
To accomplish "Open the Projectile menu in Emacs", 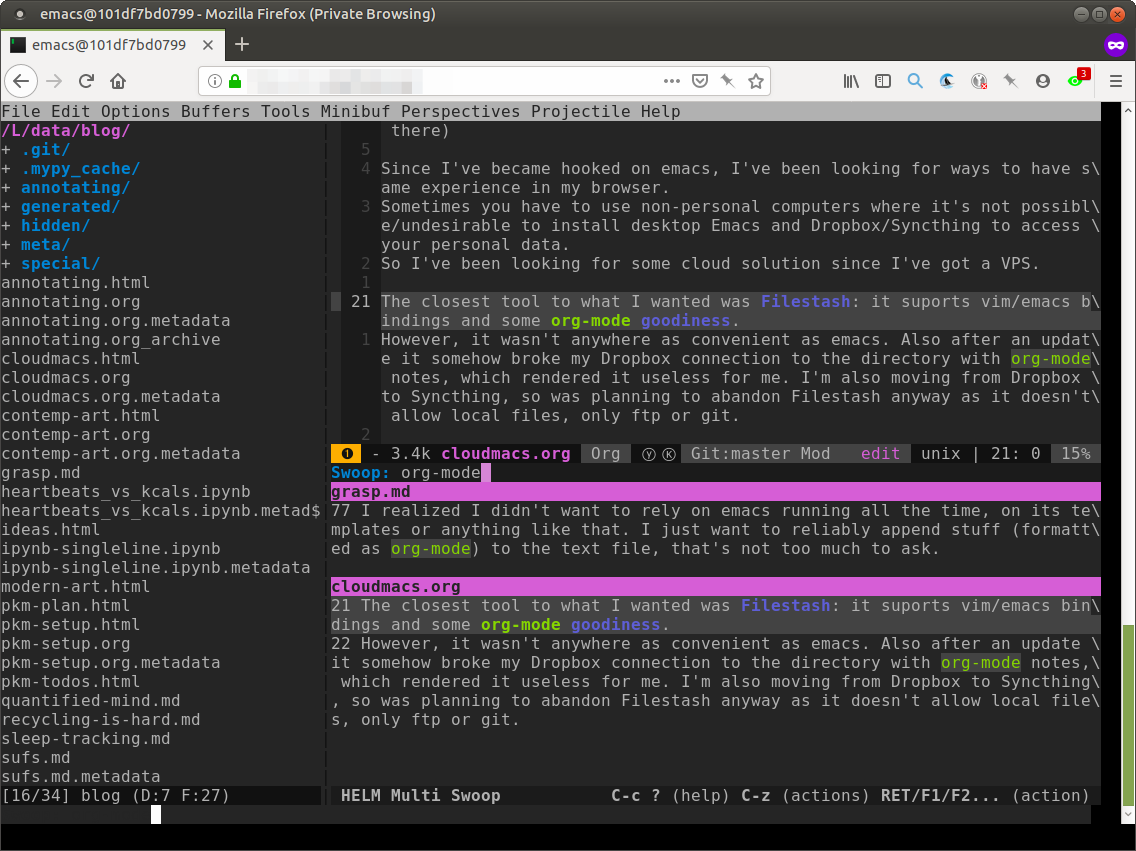I will [x=581, y=111].
